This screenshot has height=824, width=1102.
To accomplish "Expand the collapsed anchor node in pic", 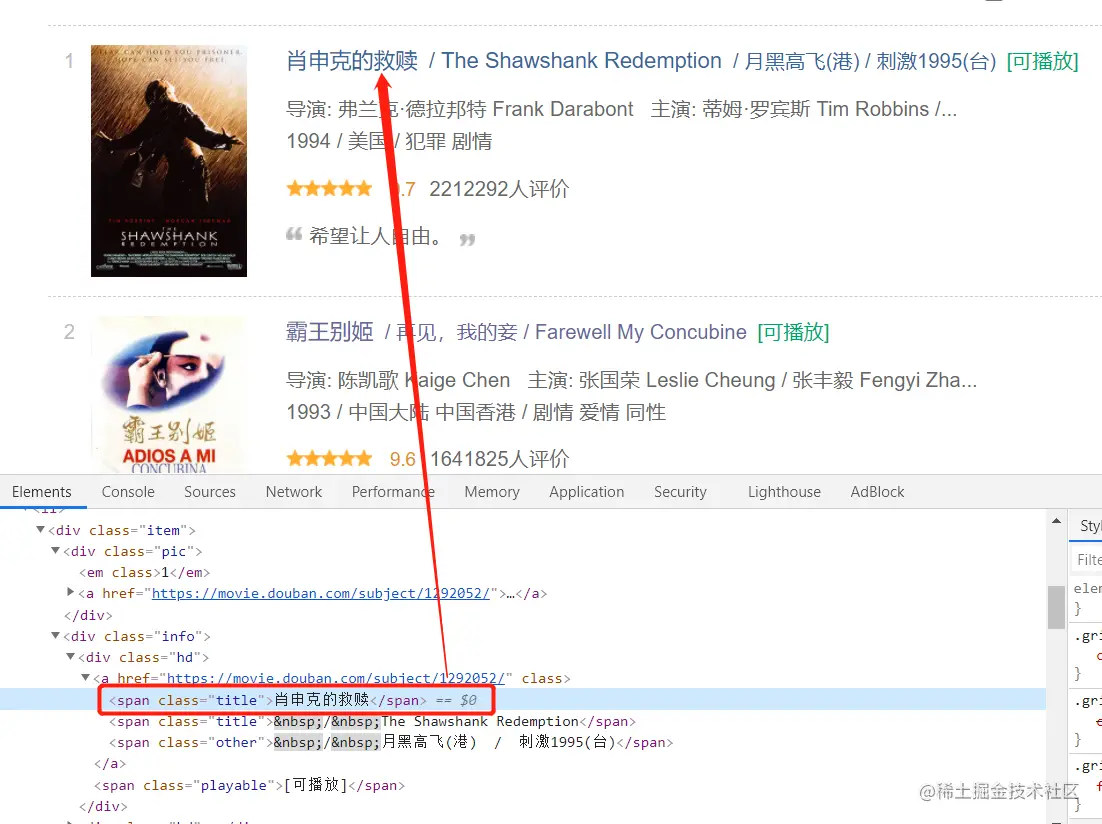I will (70, 593).
